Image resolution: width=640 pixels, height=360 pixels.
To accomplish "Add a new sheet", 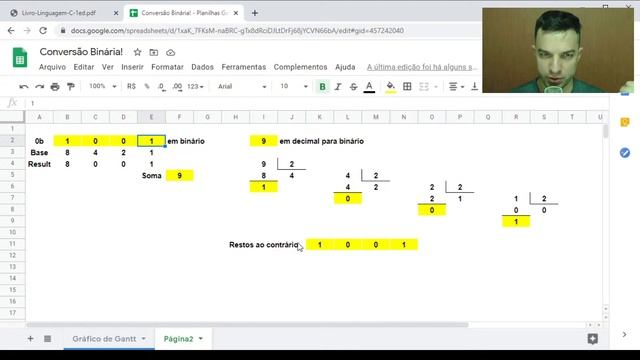I will click(x=30, y=338).
